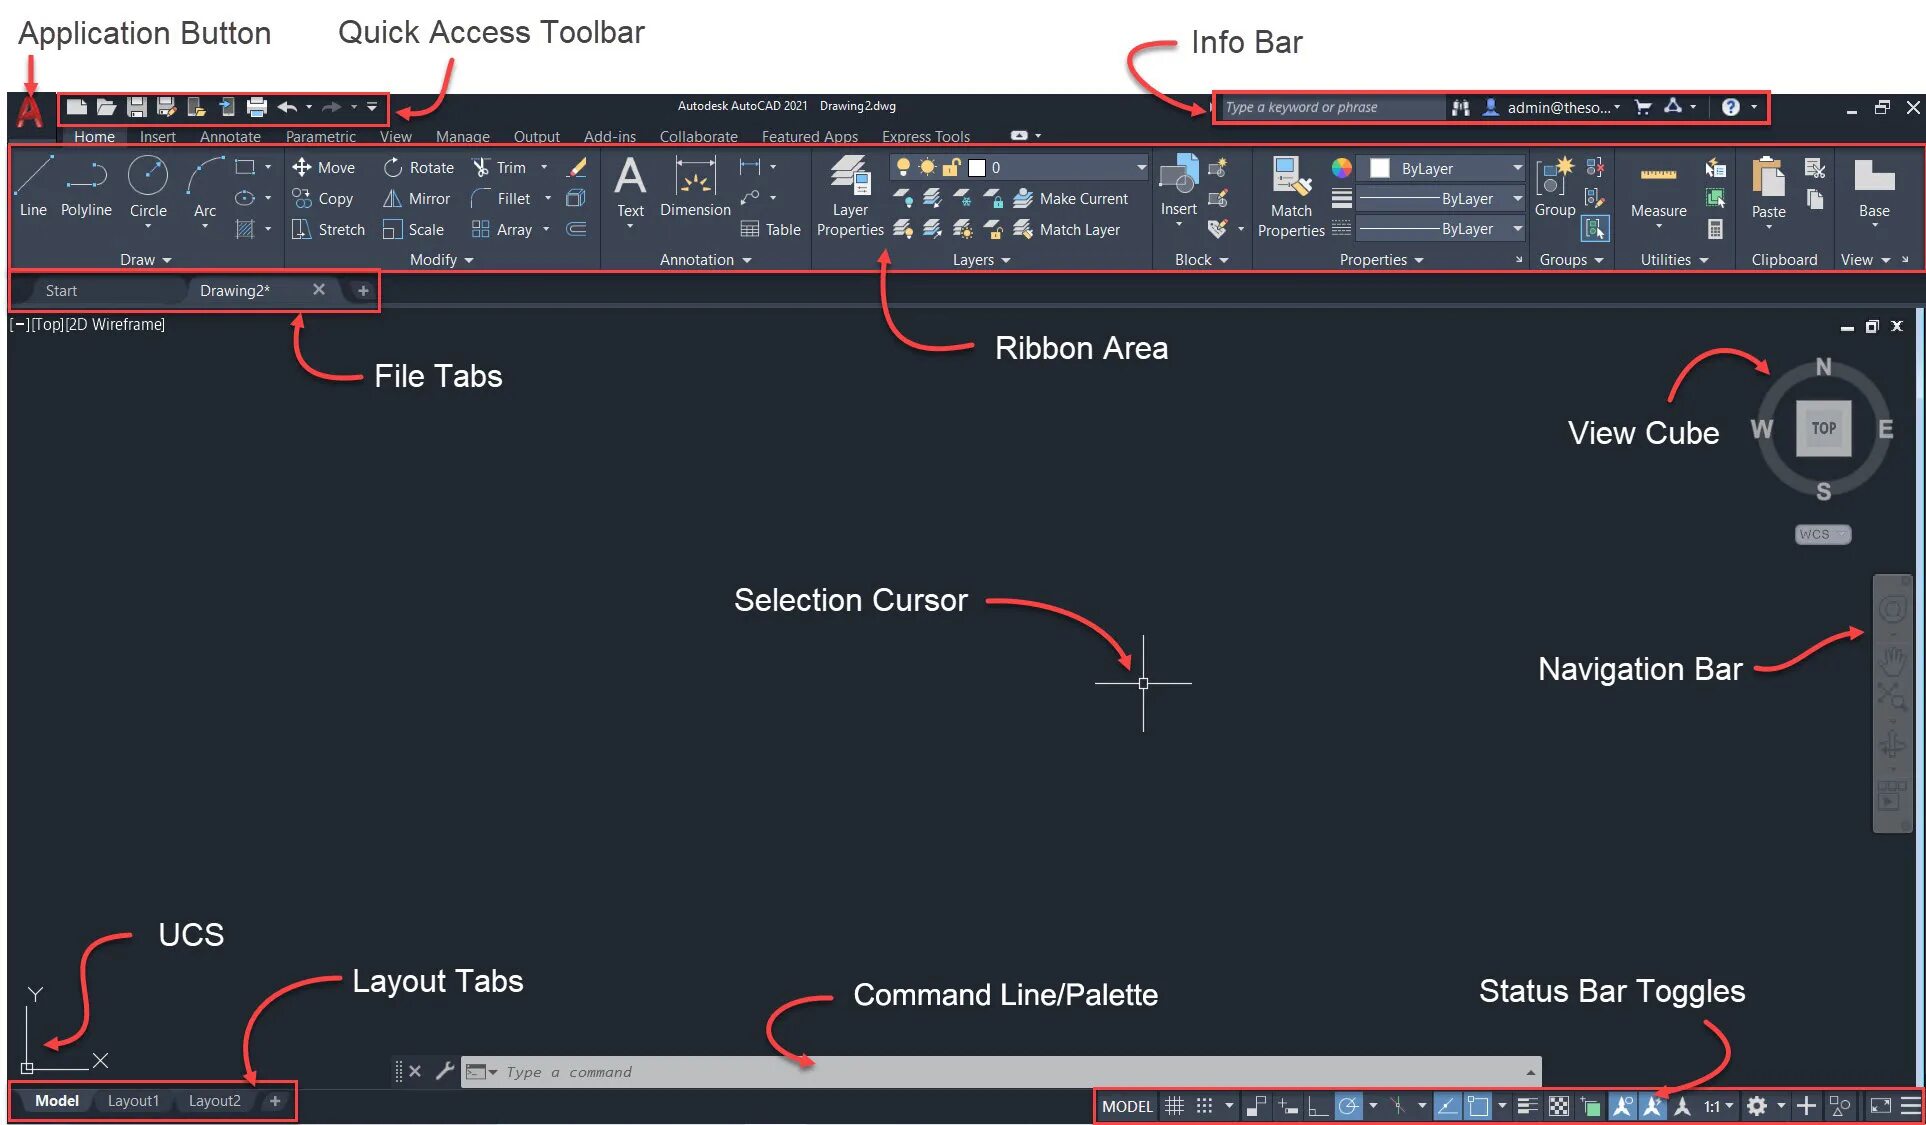Toggle Ortho mode in the status bar
This screenshot has height=1125, width=1926.
pos(1318,1106)
